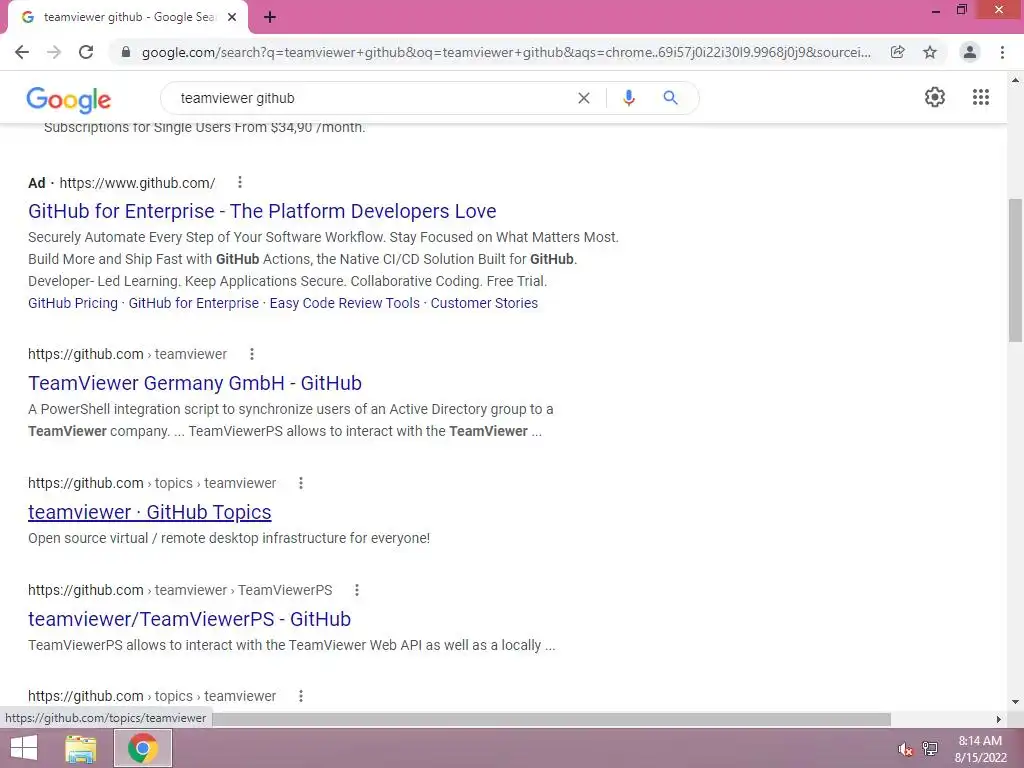1024x768 pixels.
Task: Click the network tray icon
Action: (x=930, y=748)
